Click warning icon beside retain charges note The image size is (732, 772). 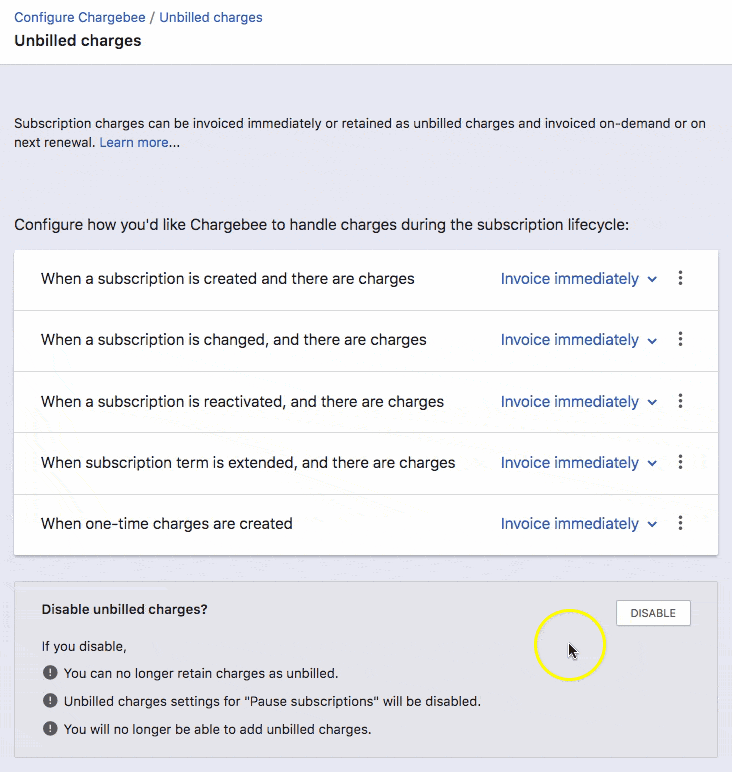click(x=50, y=673)
